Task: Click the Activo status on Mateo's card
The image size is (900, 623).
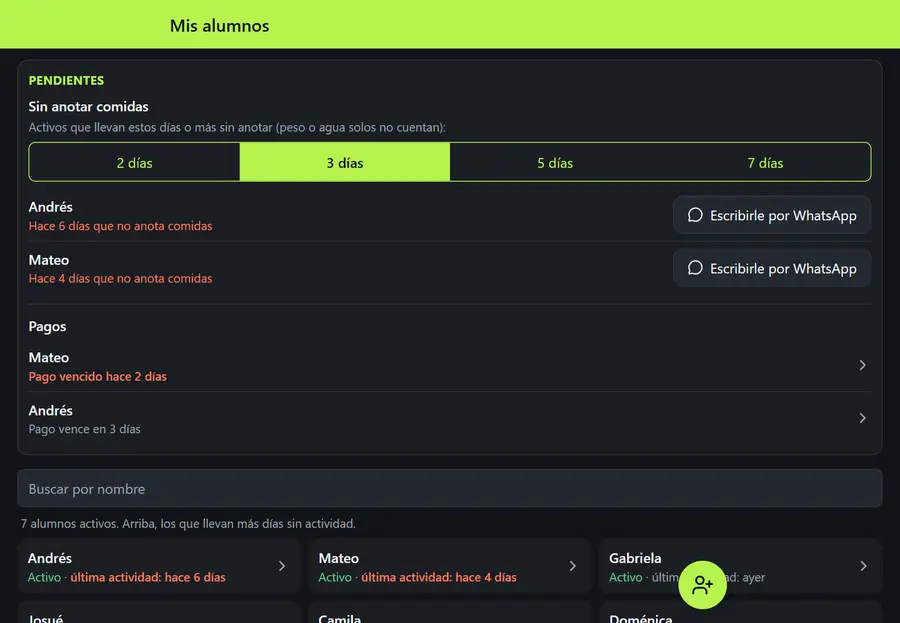Action: tap(335, 577)
